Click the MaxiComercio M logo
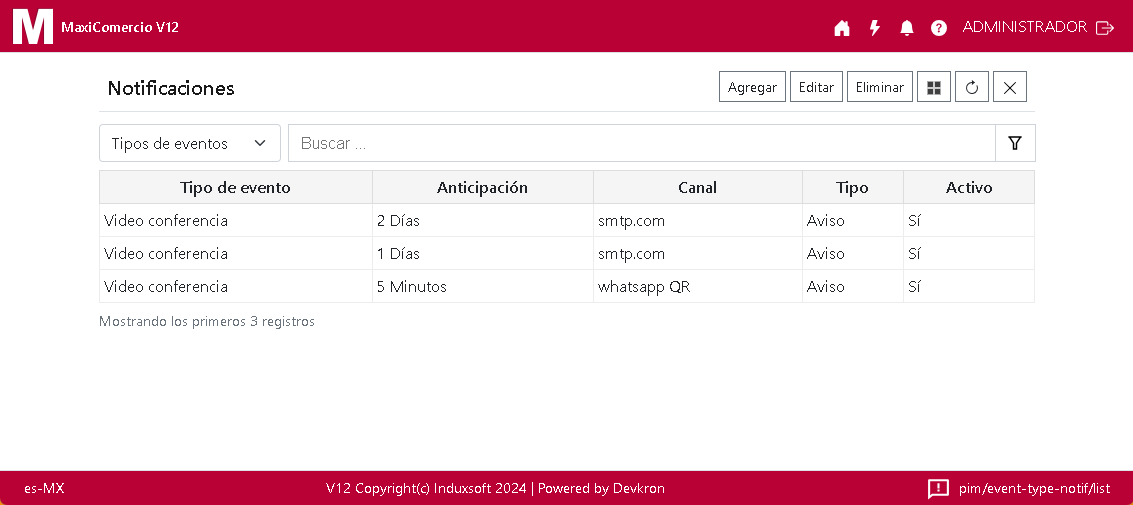The image size is (1133, 505). [x=33, y=26]
